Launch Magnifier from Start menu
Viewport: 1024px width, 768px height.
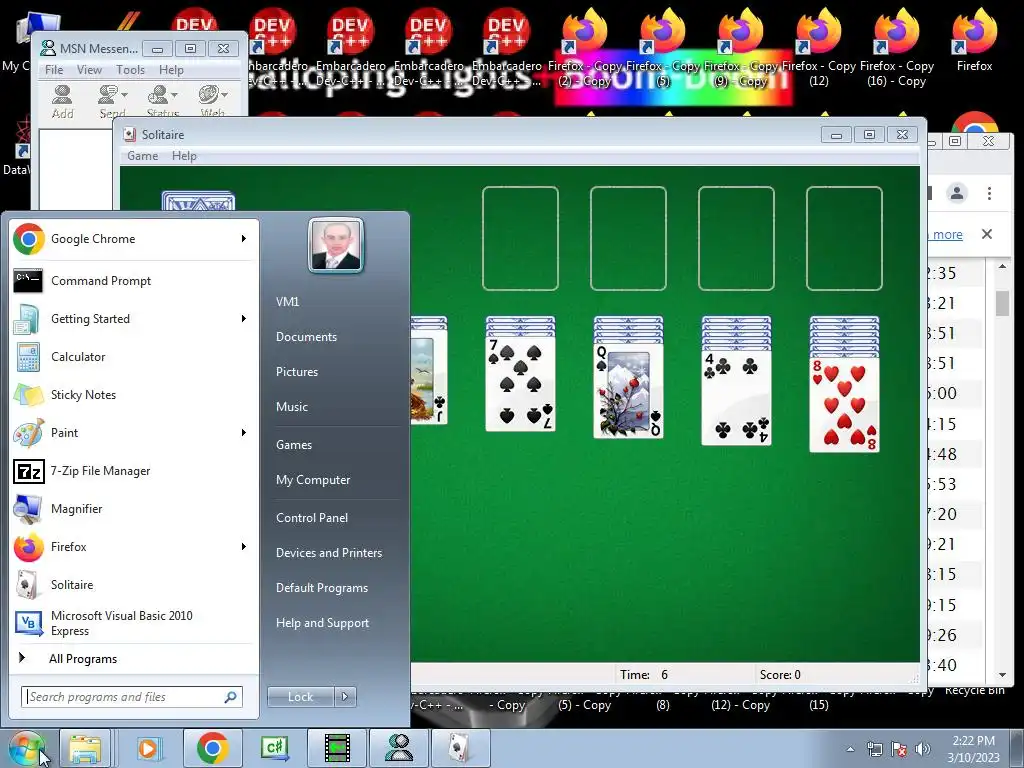point(135,509)
